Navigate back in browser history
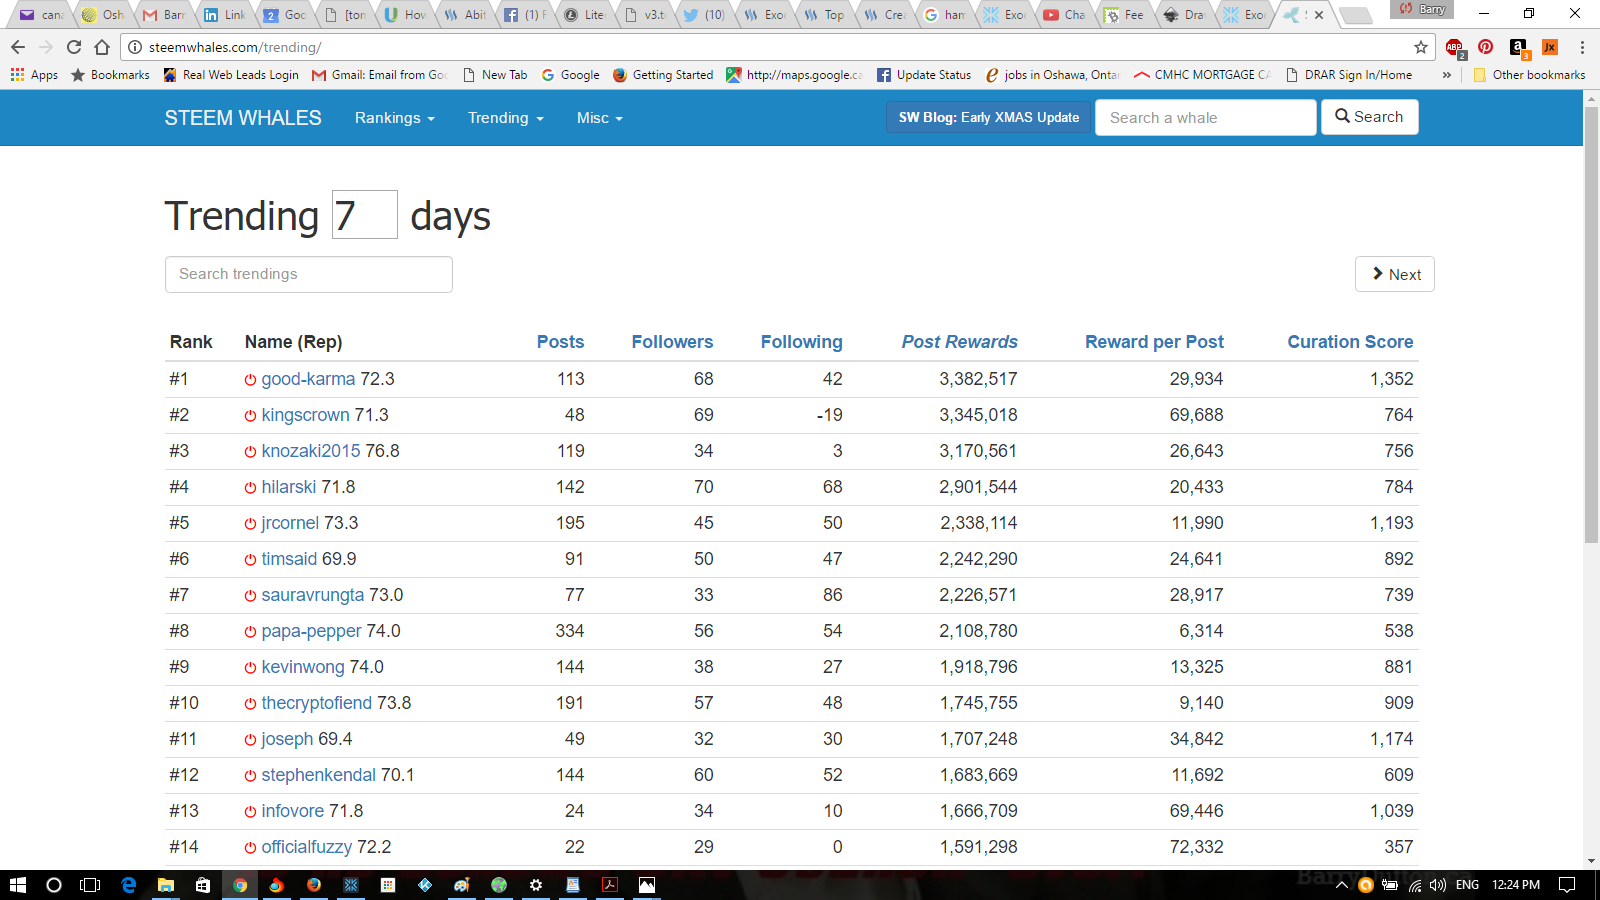Image resolution: width=1600 pixels, height=900 pixels. (x=18, y=47)
